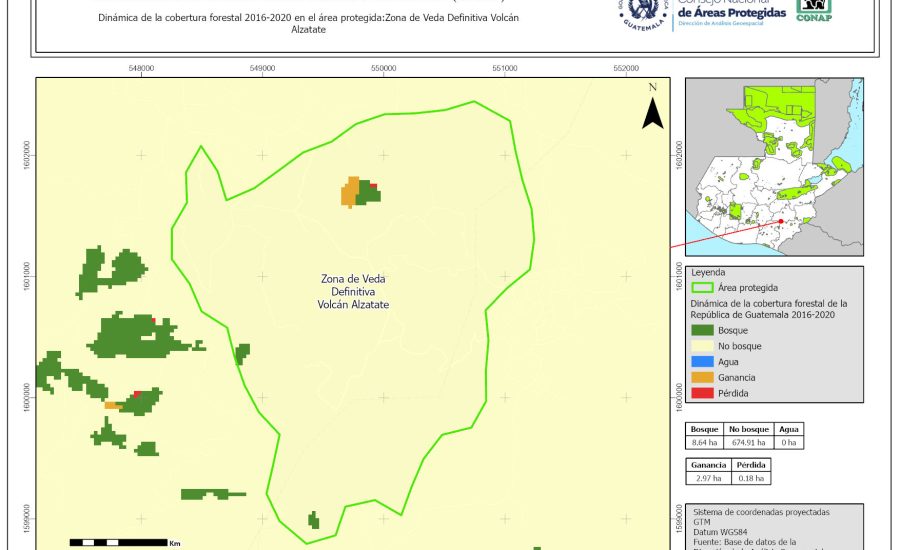This screenshot has width=900, height=550.
Task: Click the orange forest gain patch on map
Action: point(349,192)
